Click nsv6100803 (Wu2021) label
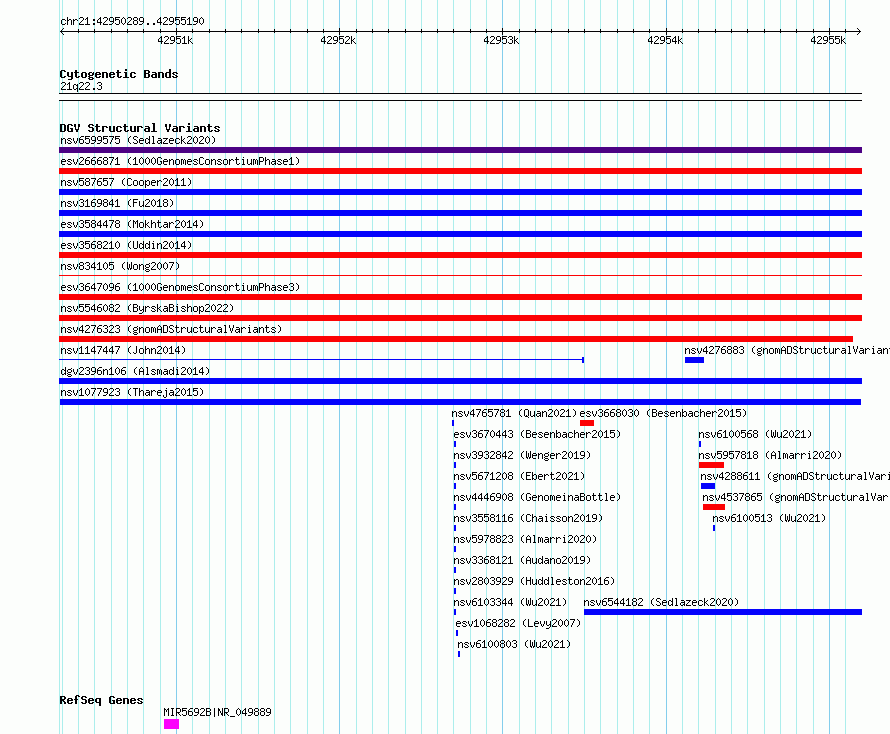This screenshot has height=734, width=890. [514, 644]
